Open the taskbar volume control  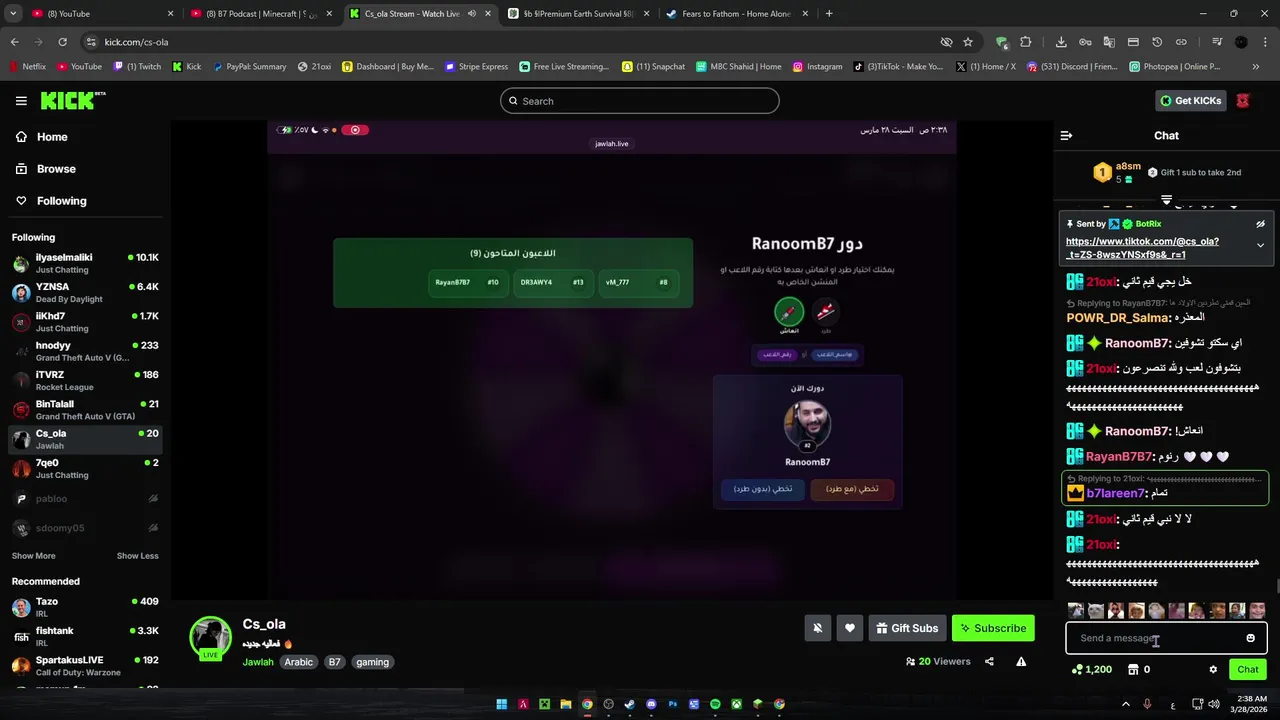(1213, 704)
